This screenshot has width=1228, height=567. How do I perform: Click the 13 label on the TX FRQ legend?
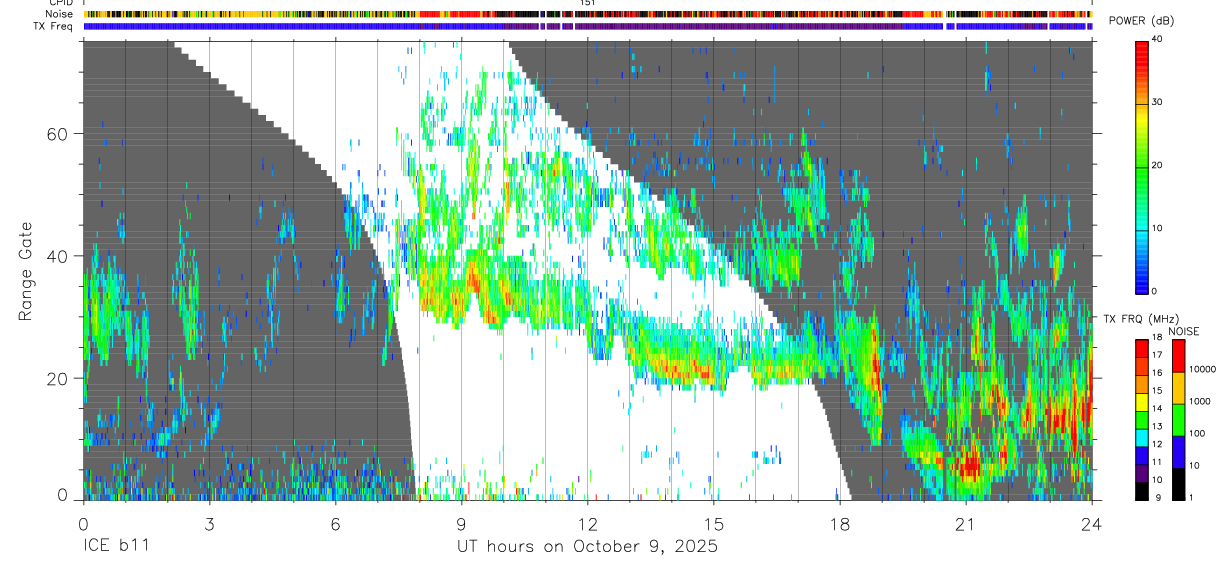(x=1156, y=426)
